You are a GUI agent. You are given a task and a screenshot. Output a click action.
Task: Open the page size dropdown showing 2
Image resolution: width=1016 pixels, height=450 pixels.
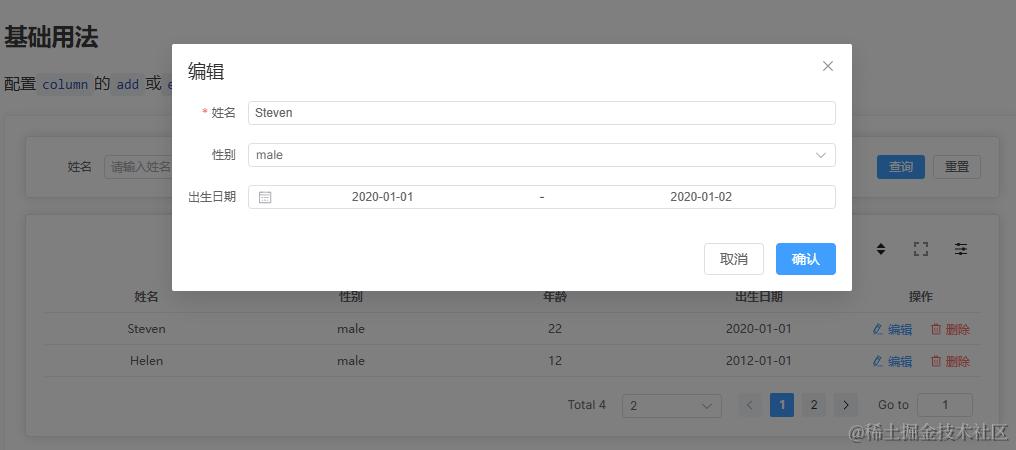tap(671, 406)
